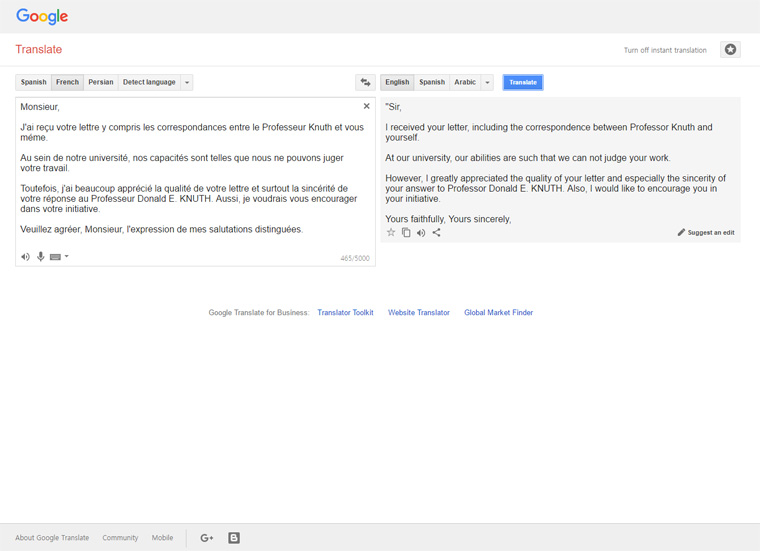Click the 465/5000 character counter

[x=355, y=258]
